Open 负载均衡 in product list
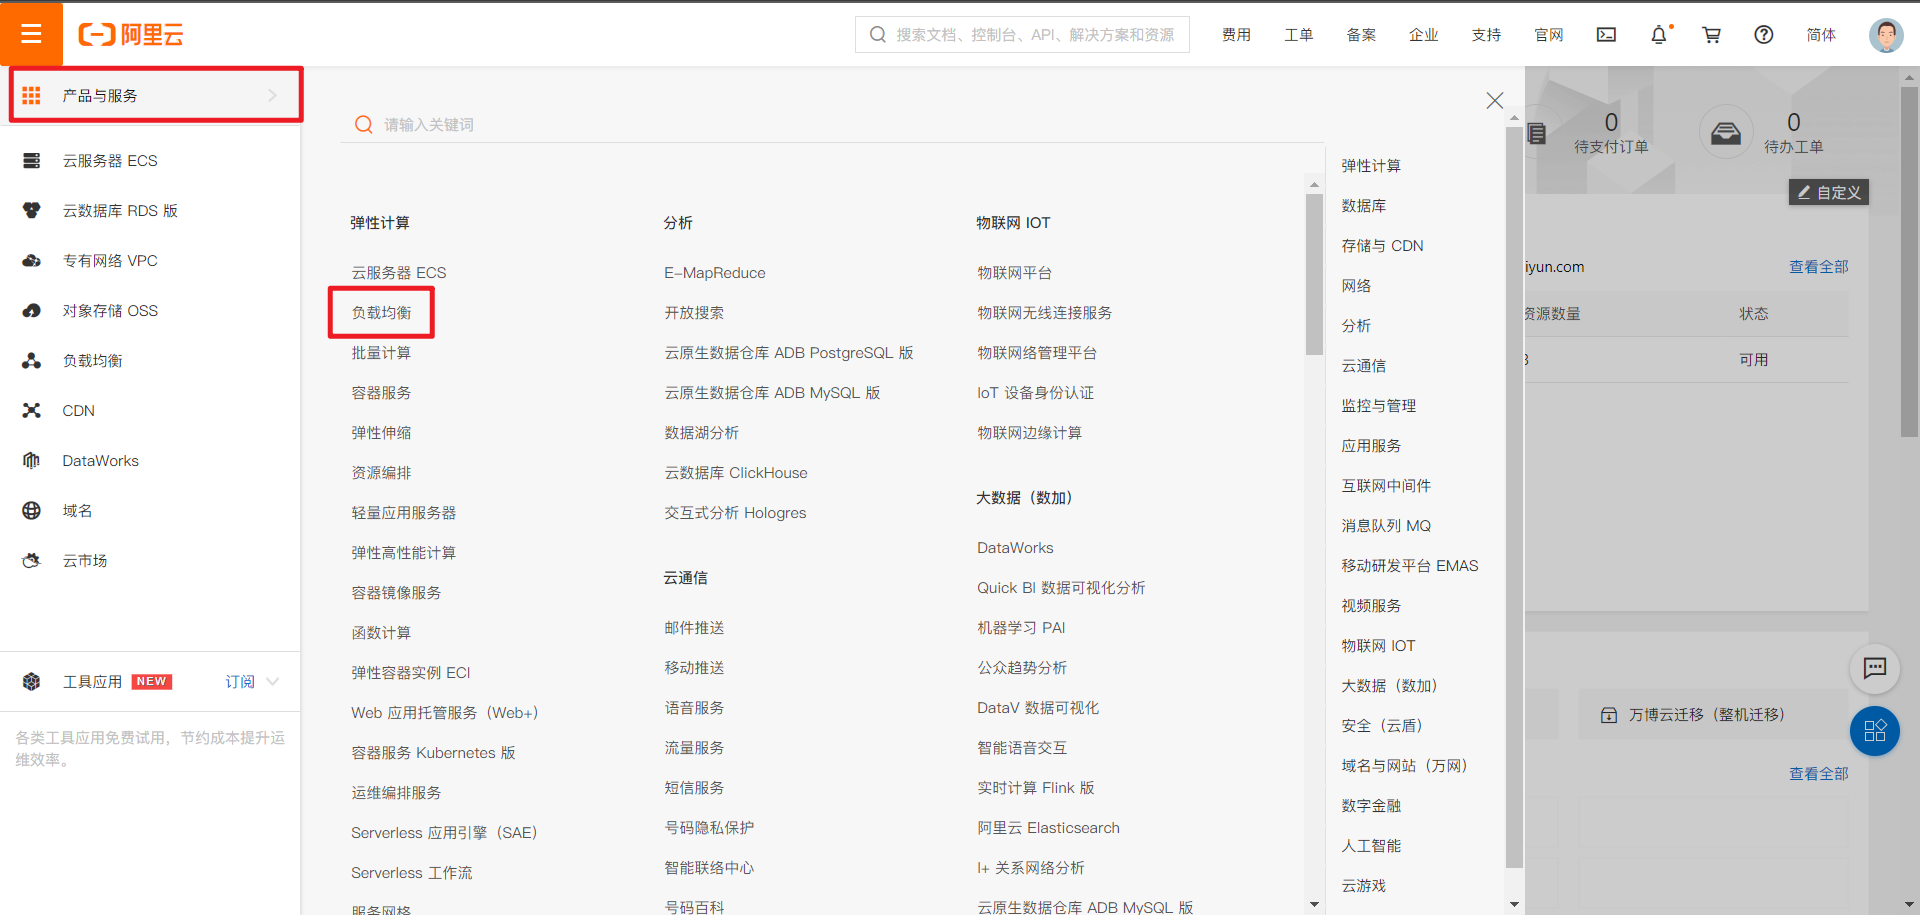This screenshot has width=1920, height=915. point(381,313)
